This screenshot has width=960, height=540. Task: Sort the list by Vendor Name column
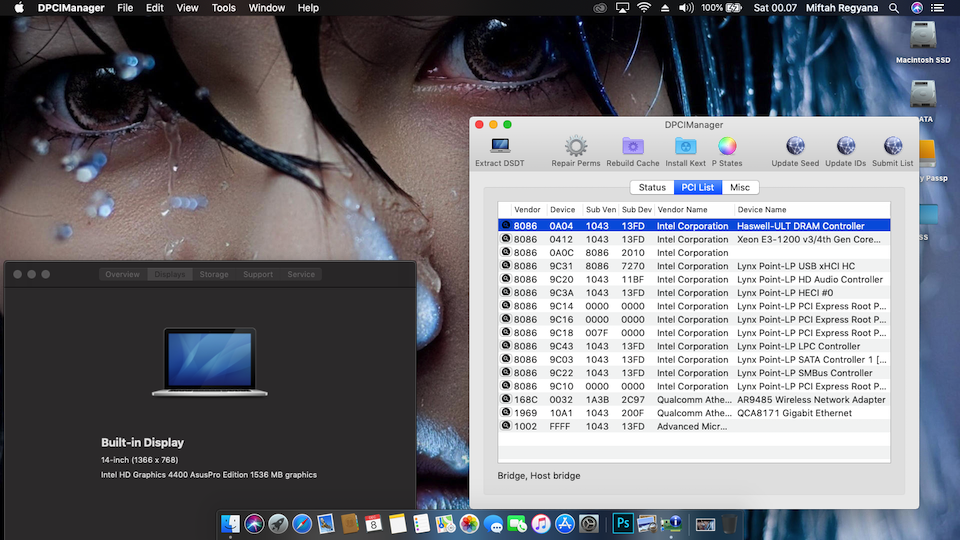click(x=682, y=210)
